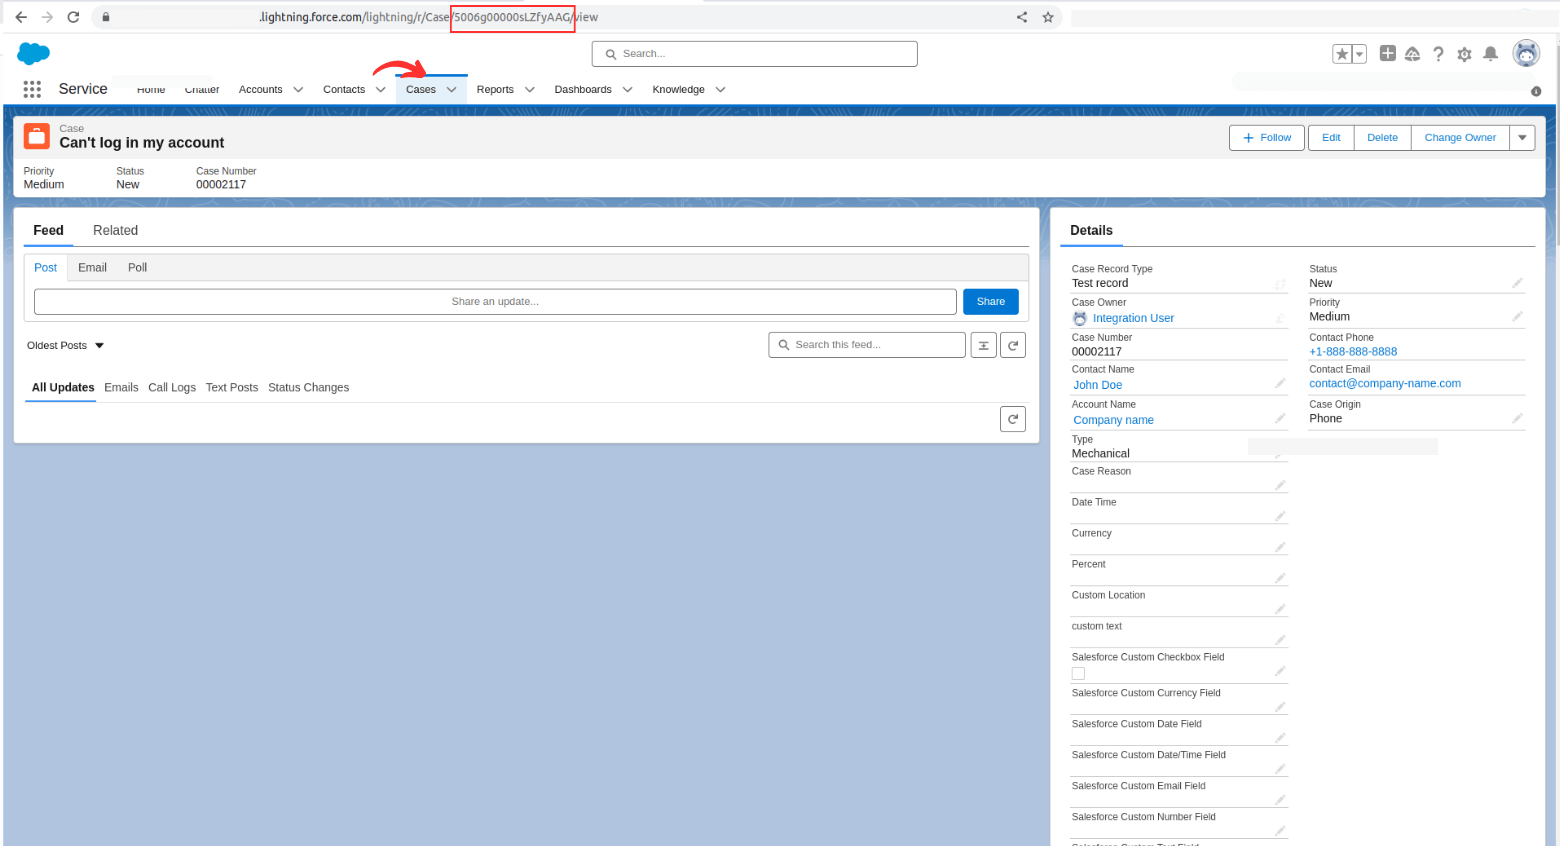Open Salesforce Help question mark
The width and height of the screenshot is (1560, 846).
click(1438, 54)
